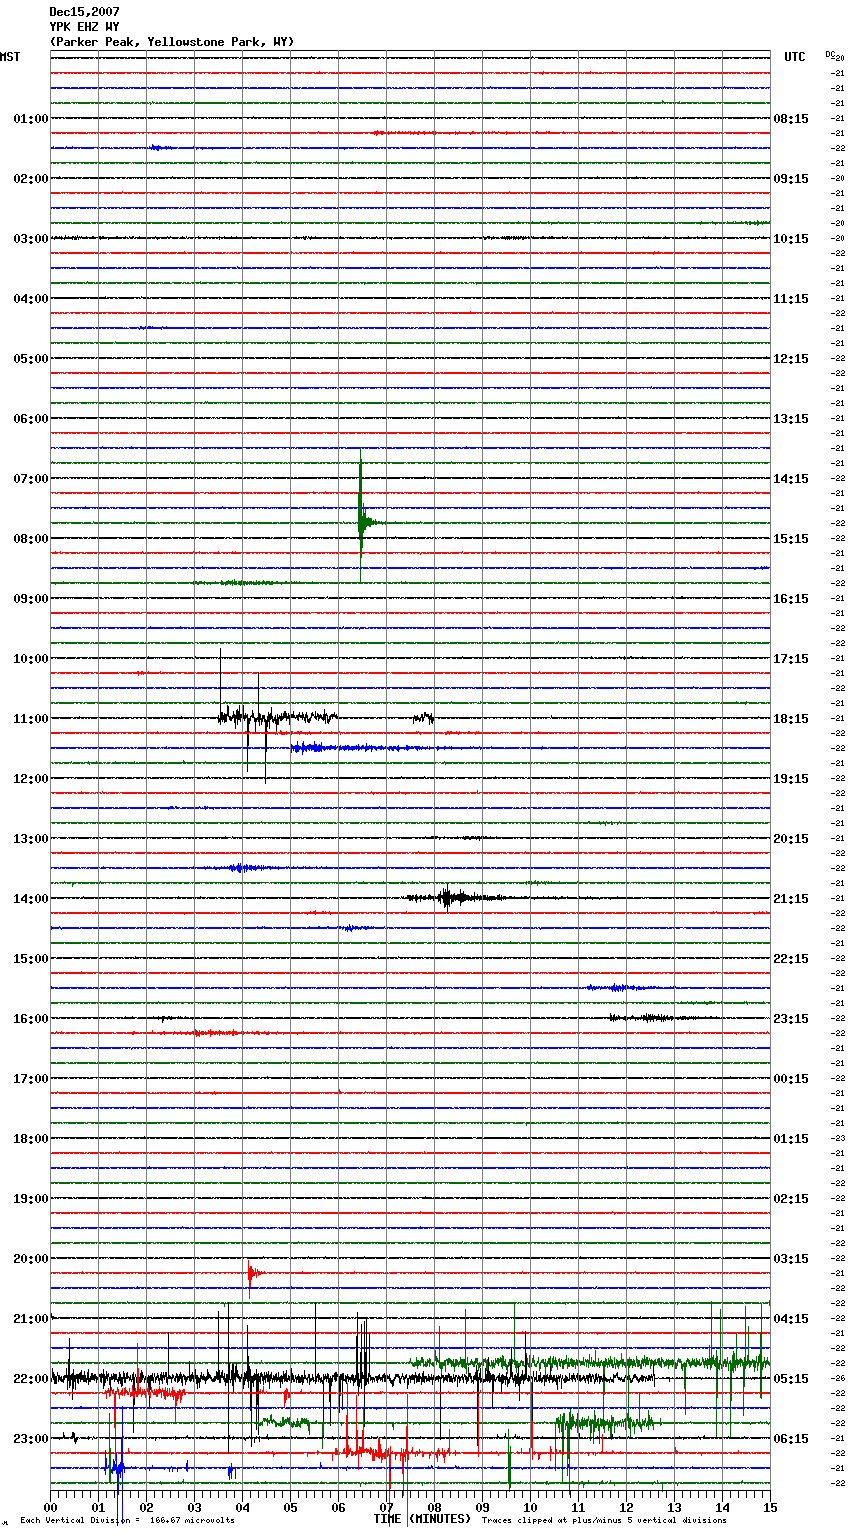
Task: Select the 14:15 UTC time label
Action: tap(791, 479)
